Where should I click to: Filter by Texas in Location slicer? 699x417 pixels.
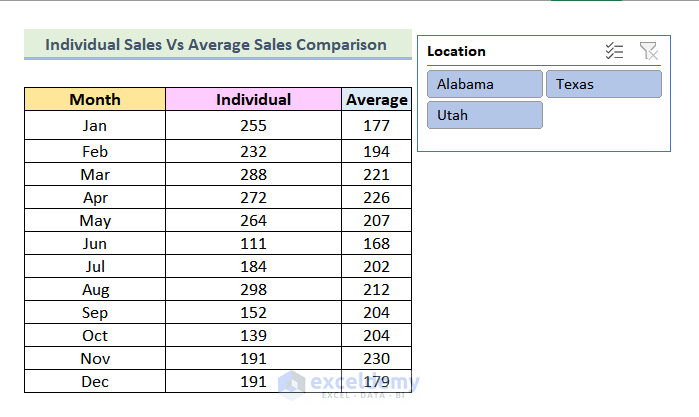point(603,84)
